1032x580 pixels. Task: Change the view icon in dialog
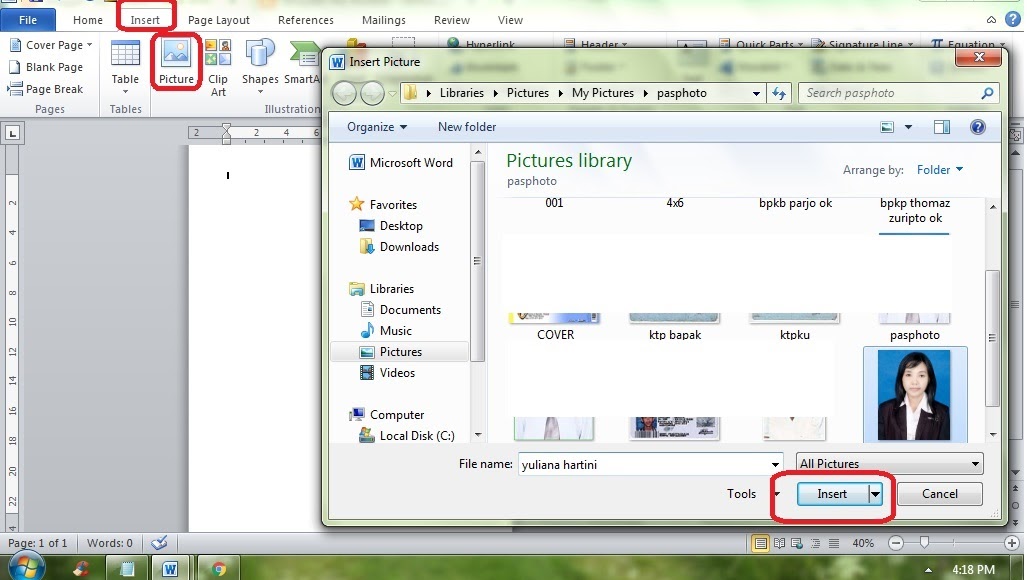click(x=887, y=127)
